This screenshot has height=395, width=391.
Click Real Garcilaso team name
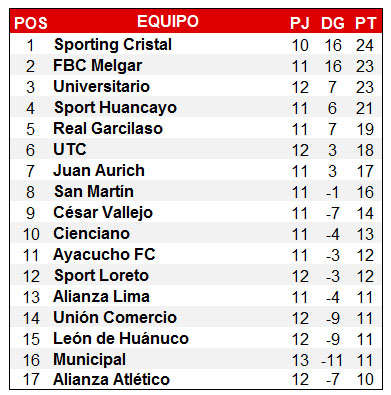108,129
